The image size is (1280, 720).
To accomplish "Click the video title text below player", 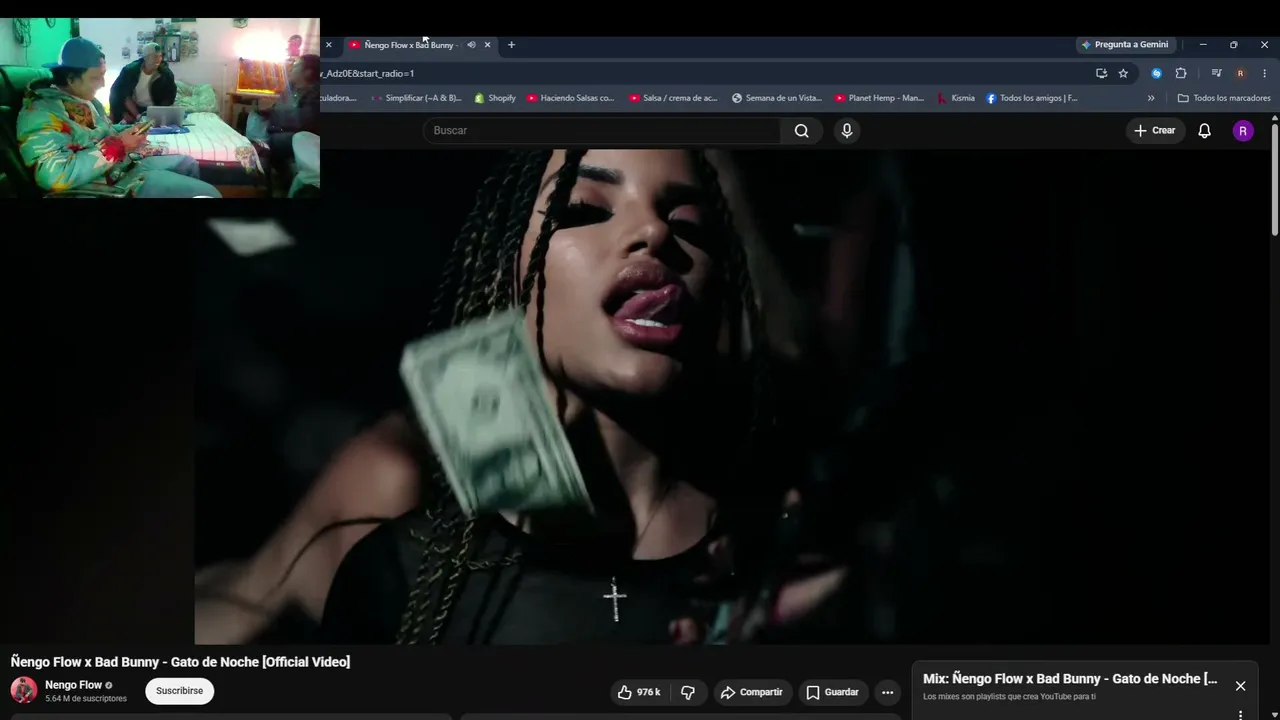I will point(180,662).
